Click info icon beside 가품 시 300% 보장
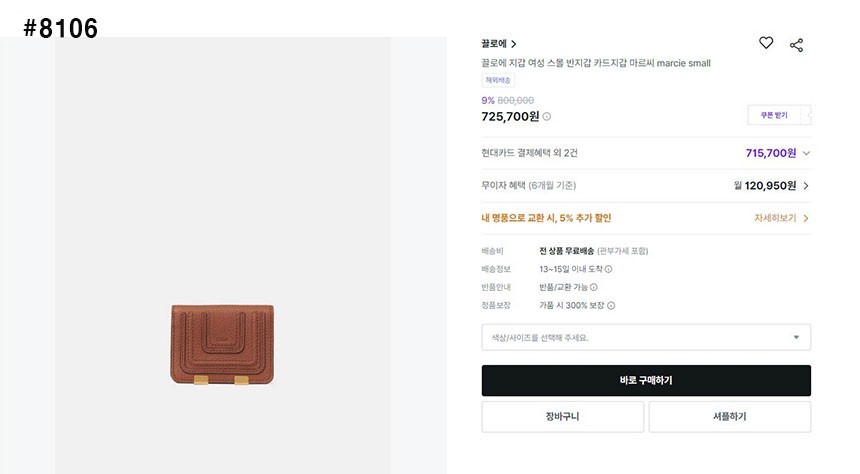The width and height of the screenshot is (860, 474). [x=611, y=306]
